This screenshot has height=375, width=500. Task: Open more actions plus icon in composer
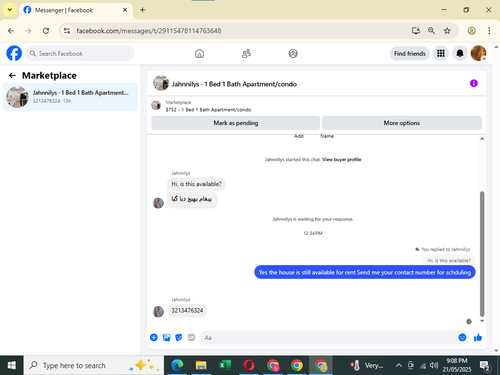pos(154,337)
